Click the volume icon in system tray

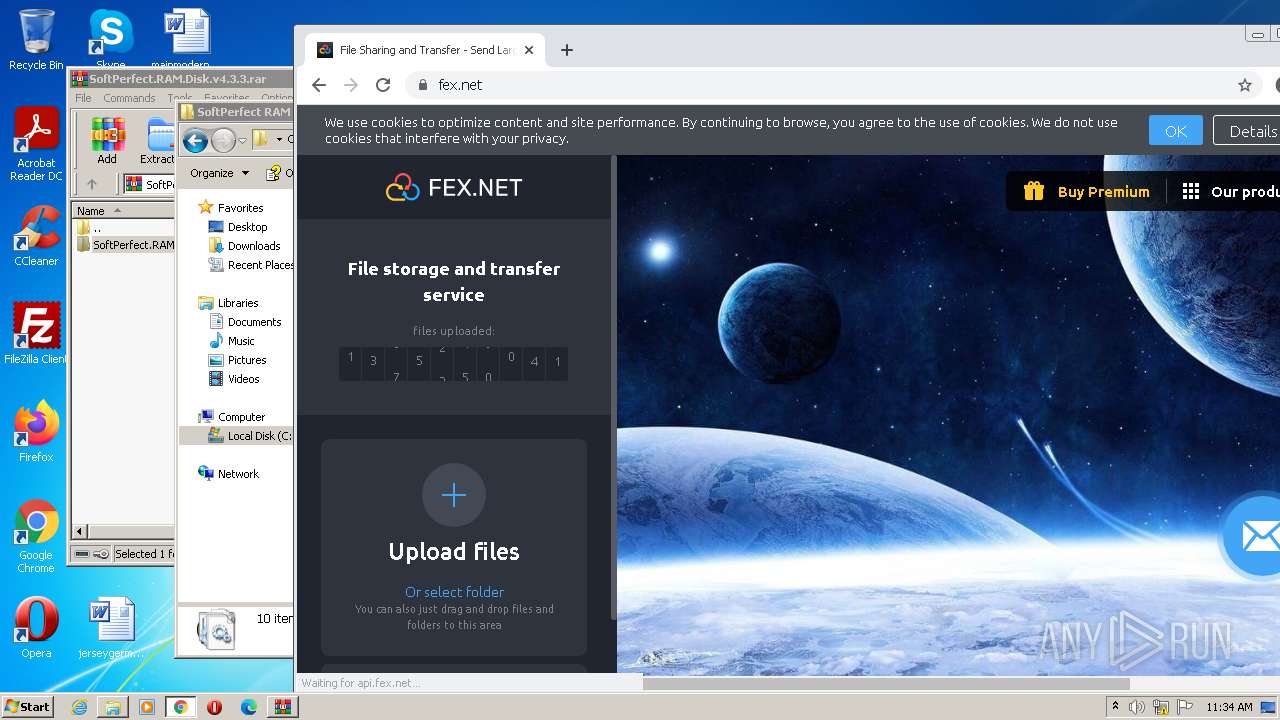[1137, 707]
